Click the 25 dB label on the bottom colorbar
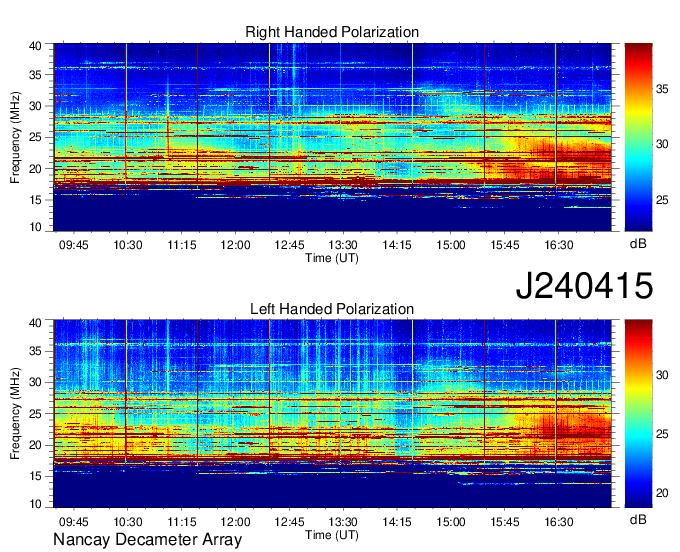The image size is (680, 552). pyautogui.click(x=662, y=434)
